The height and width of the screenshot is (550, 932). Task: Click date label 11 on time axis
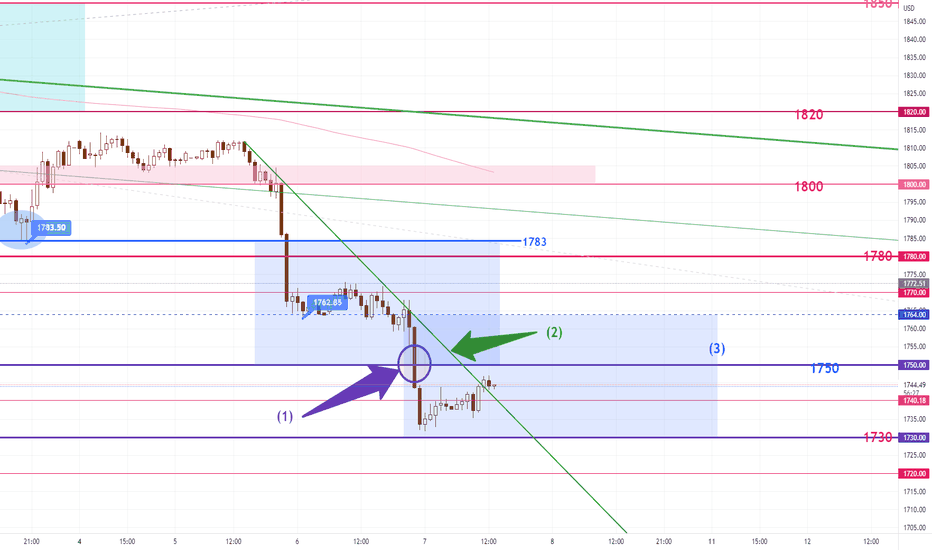[711, 542]
